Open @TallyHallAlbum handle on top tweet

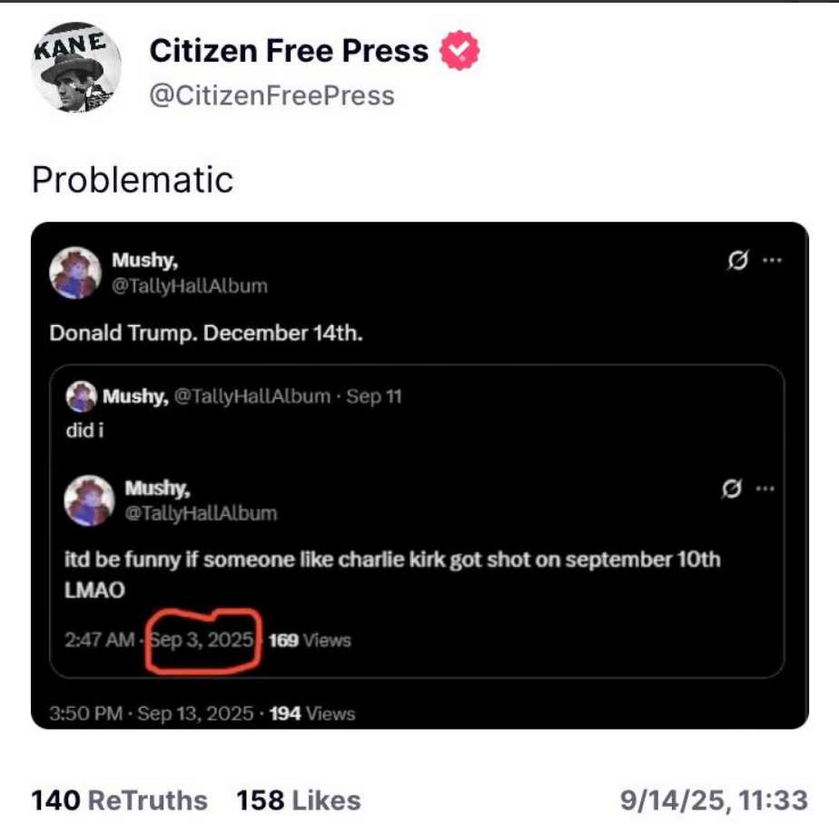[189, 286]
